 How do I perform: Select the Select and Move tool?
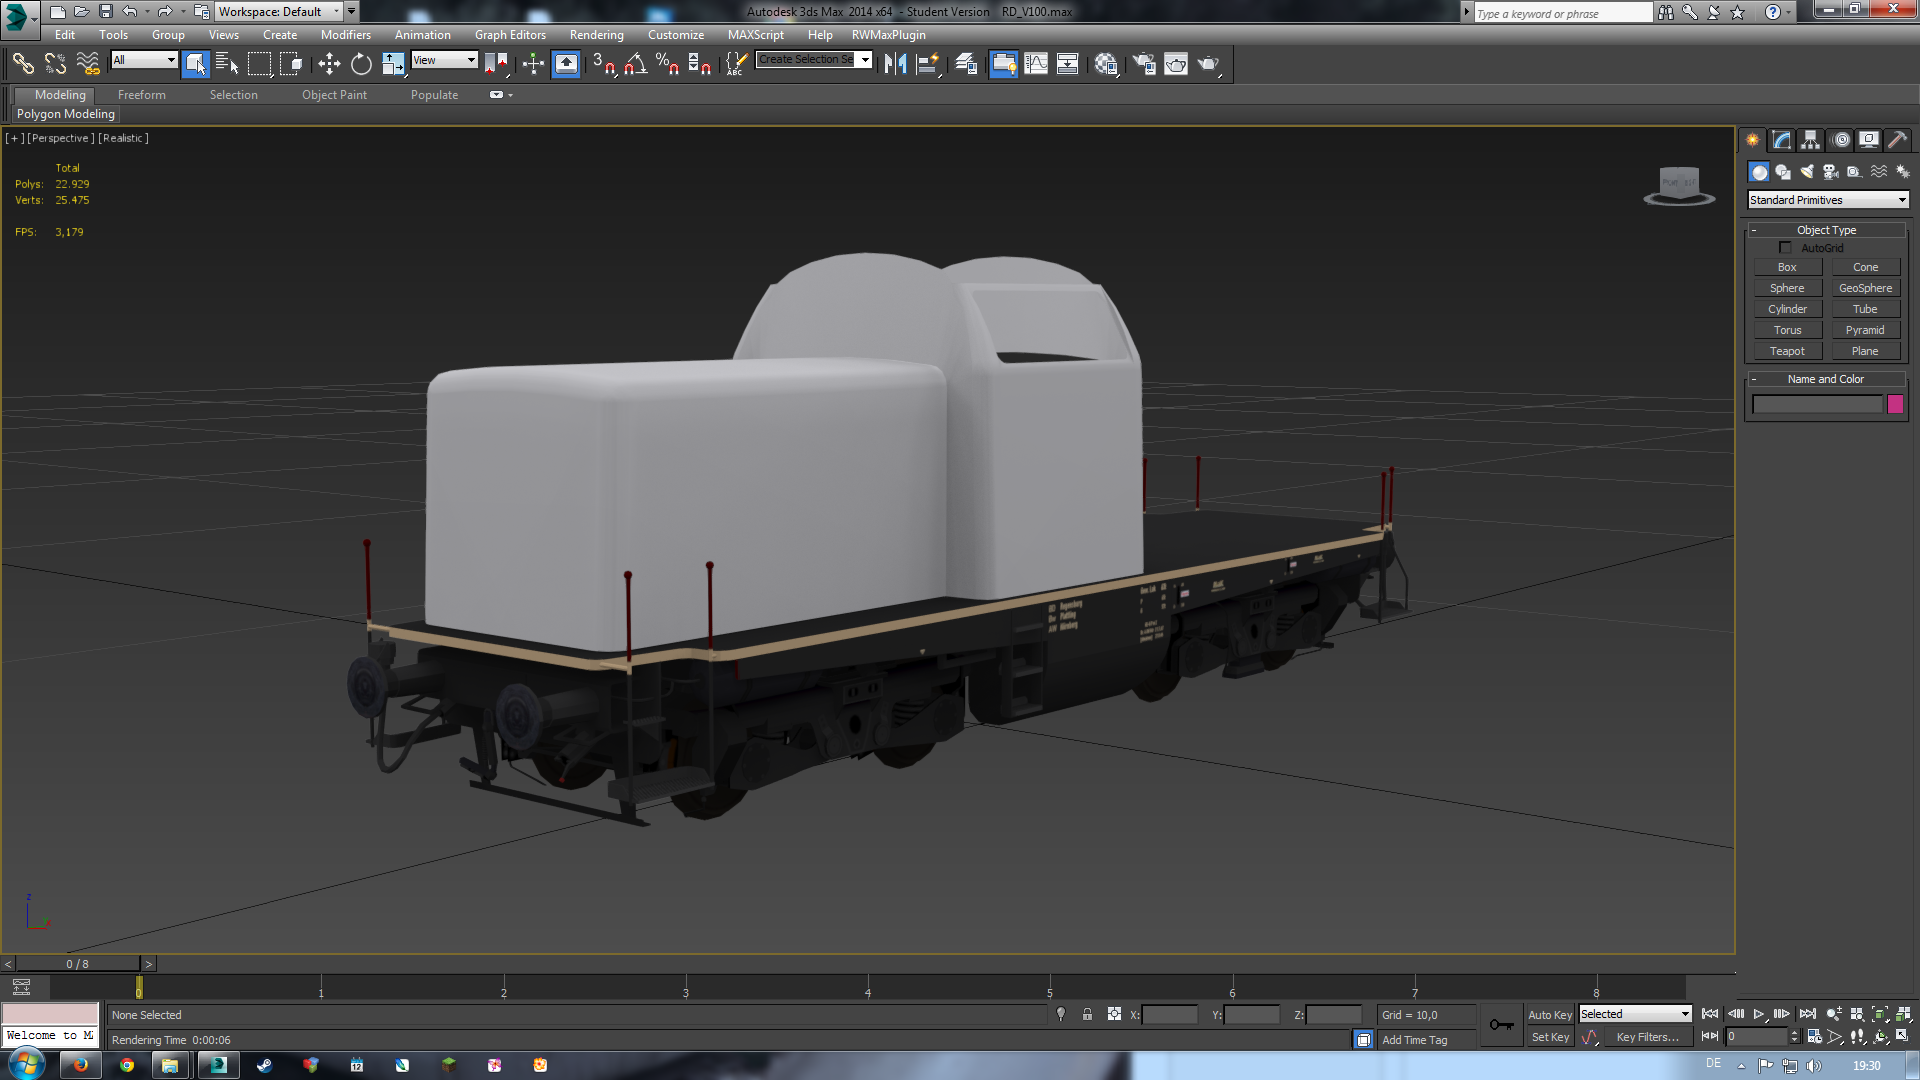click(329, 64)
